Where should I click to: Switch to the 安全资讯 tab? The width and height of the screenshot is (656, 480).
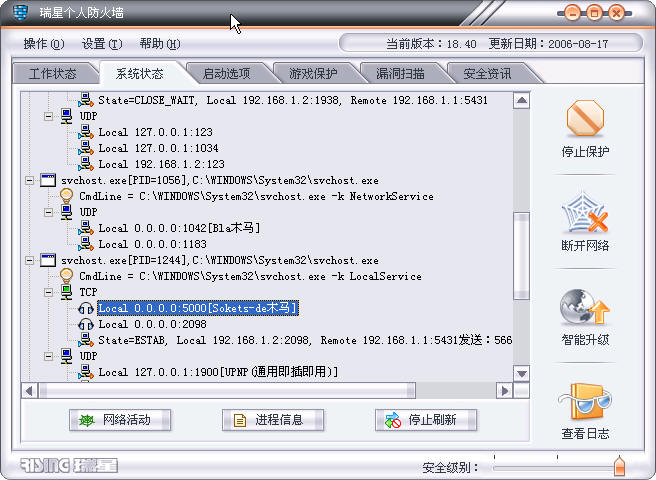pyautogui.click(x=487, y=74)
